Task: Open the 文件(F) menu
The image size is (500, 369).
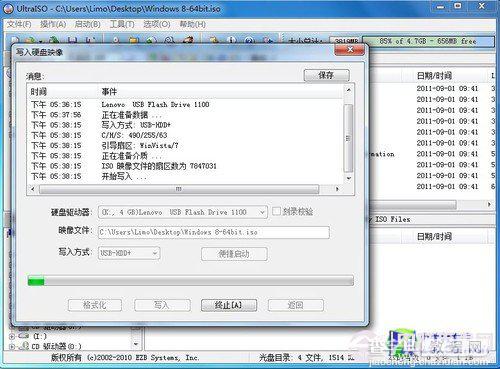Action: 19,24
